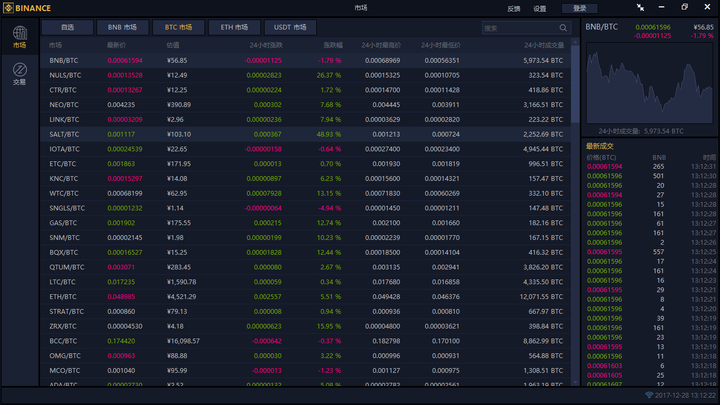Sort by the 市场 column header
Viewport: 720px width, 405px height.
point(56,45)
